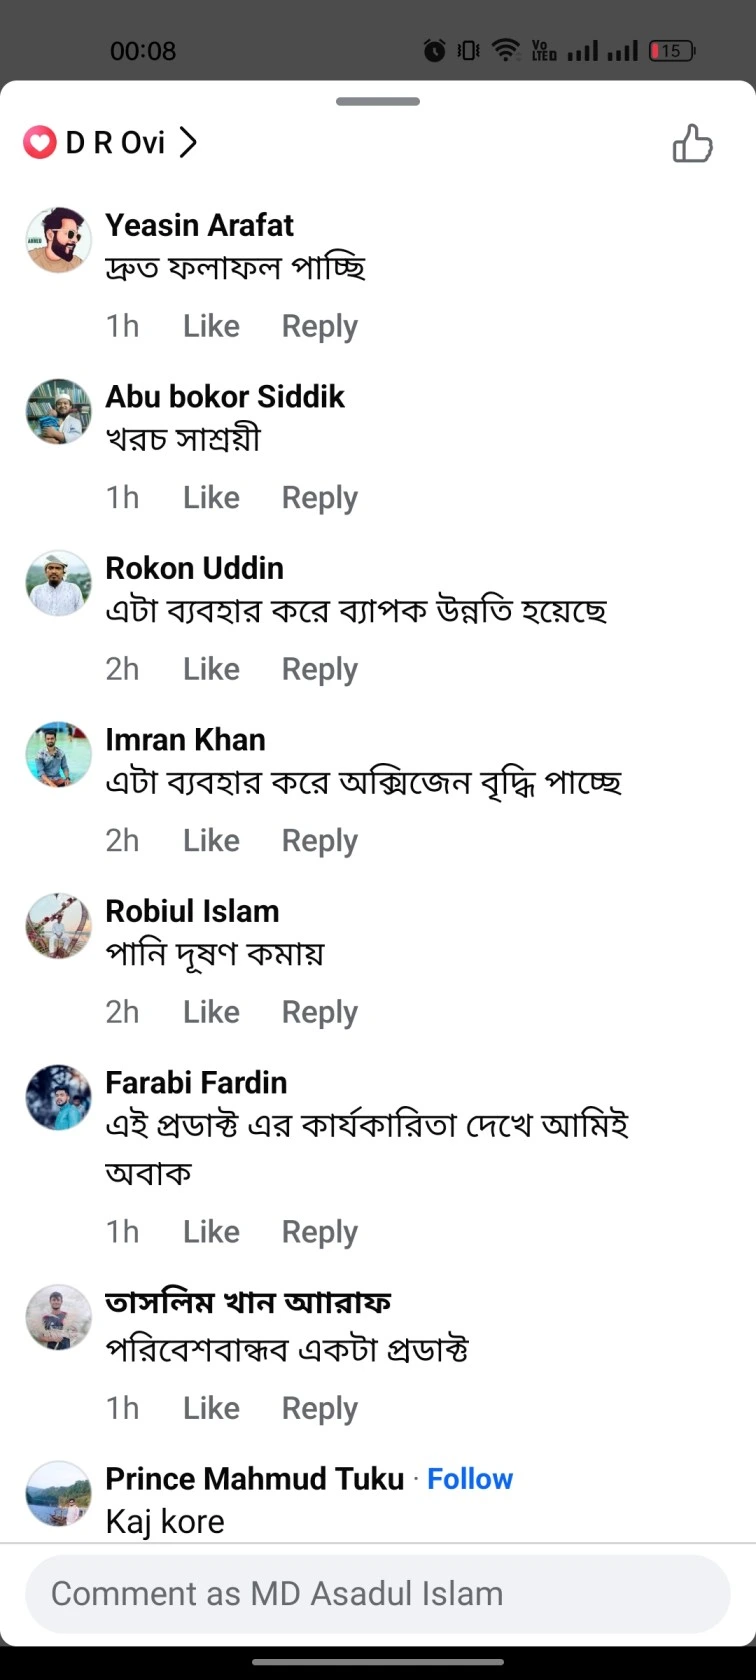Tap the Comment as MD Asadul Islam field

point(378,1594)
